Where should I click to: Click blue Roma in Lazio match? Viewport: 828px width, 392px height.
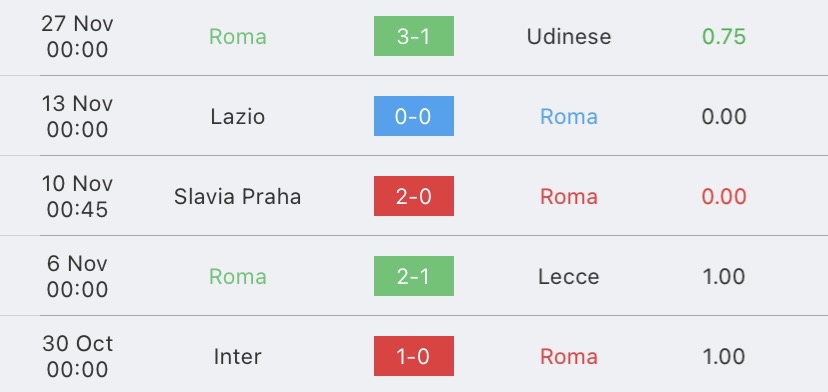tap(569, 117)
